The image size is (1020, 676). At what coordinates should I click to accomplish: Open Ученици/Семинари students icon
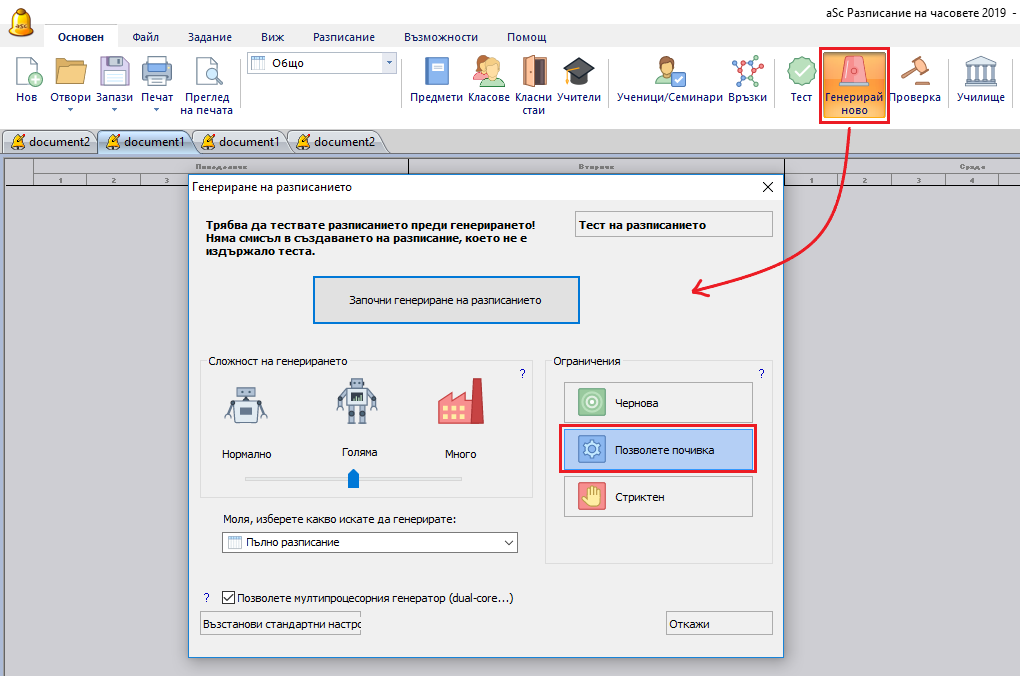(x=669, y=73)
